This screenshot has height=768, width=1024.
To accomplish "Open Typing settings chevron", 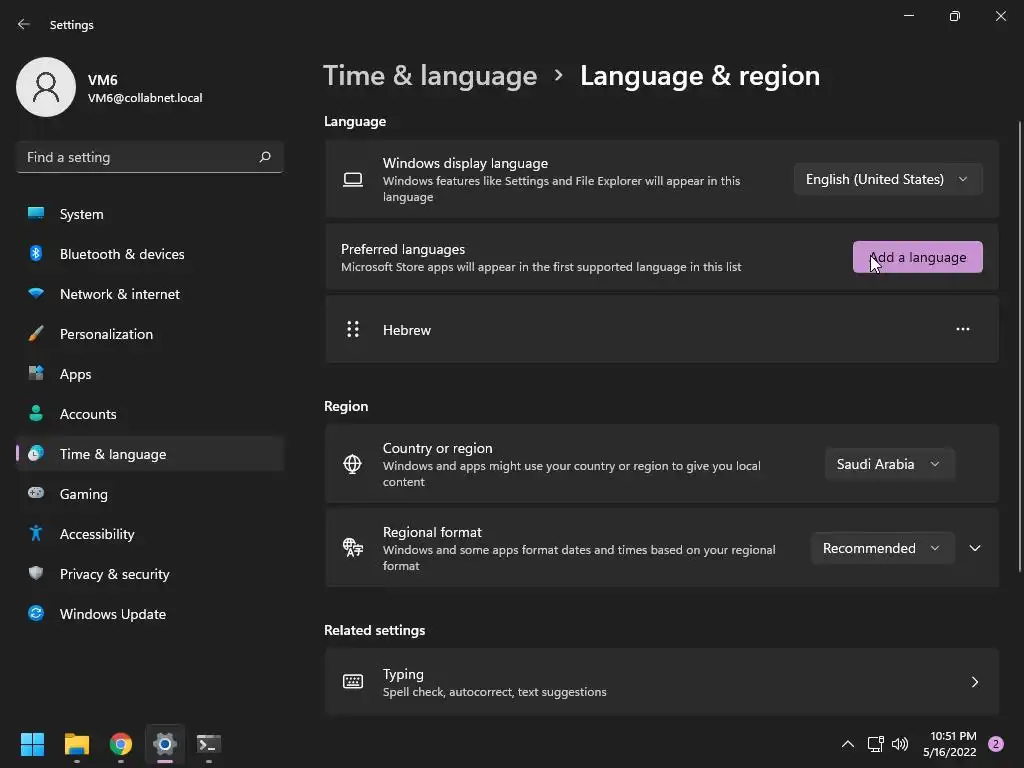I will point(975,682).
